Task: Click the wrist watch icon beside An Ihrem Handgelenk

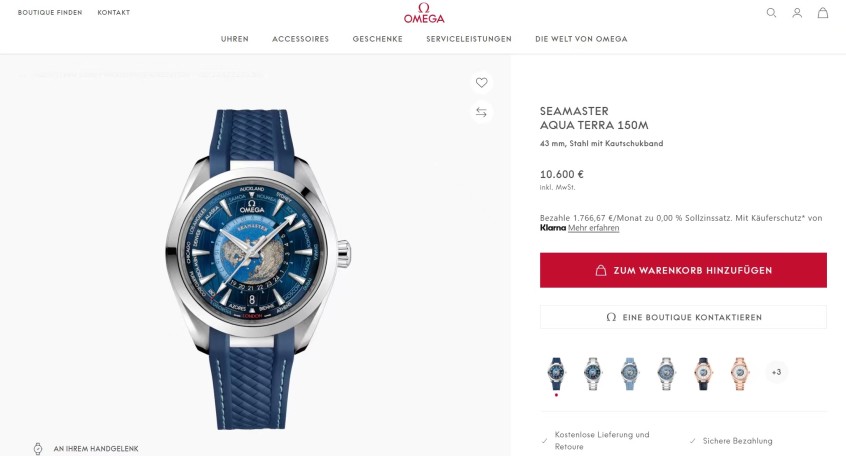Action: (38, 448)
